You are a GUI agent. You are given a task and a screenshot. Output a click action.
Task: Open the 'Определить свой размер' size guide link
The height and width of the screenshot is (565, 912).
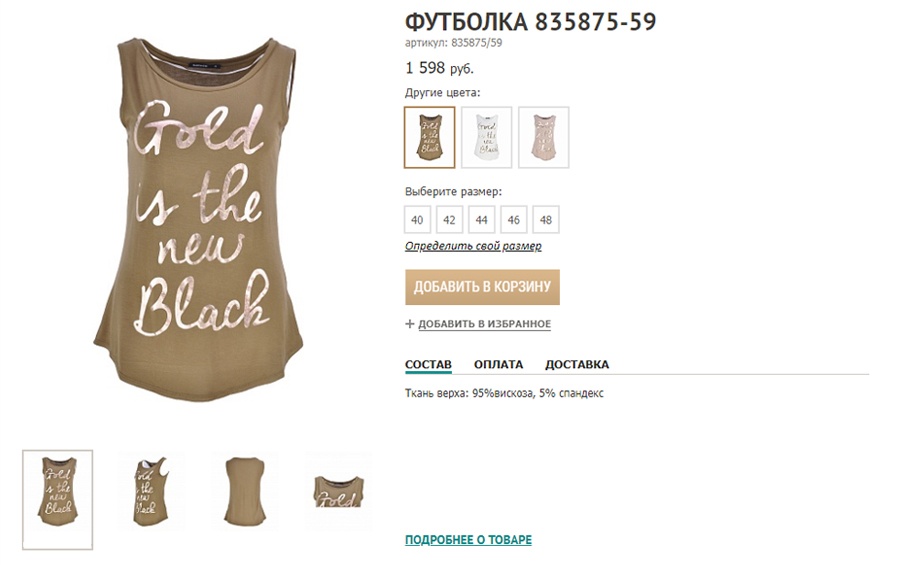(473, 246)
